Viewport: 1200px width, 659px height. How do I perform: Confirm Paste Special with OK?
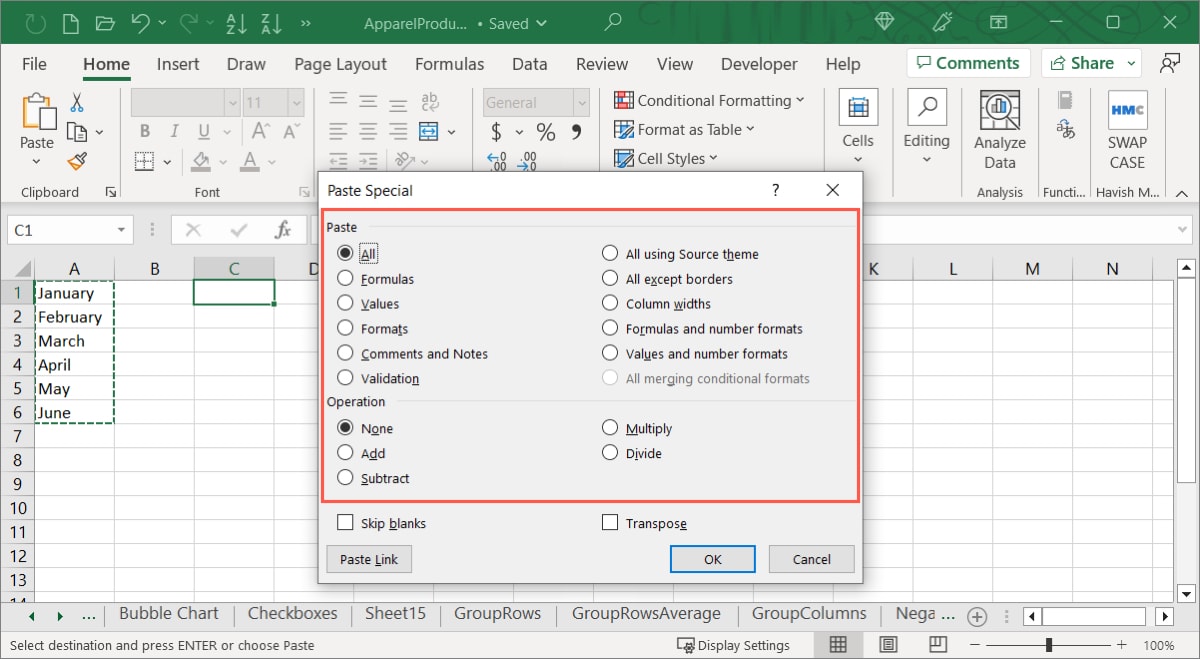tap(712, 559)
